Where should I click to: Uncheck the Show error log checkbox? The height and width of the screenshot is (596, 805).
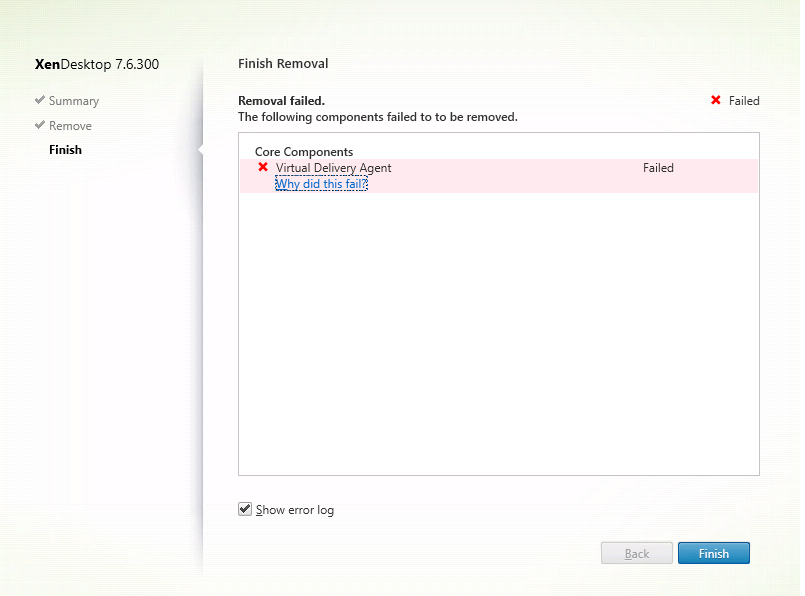click(245, 509)
